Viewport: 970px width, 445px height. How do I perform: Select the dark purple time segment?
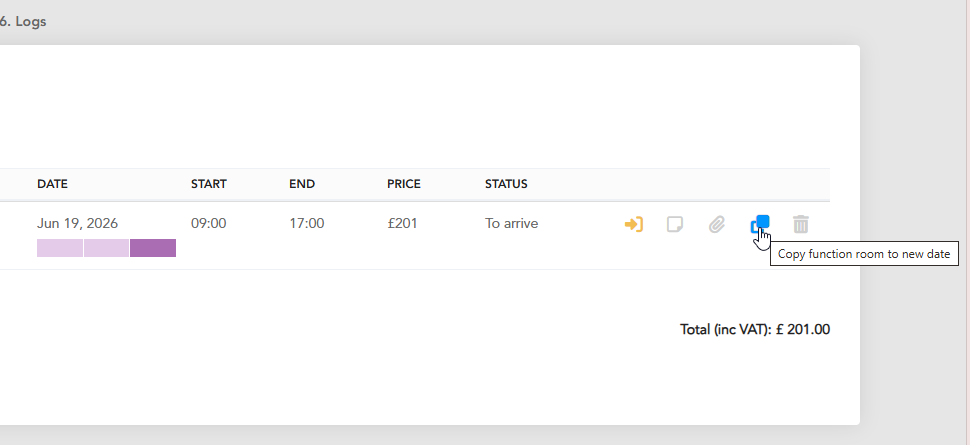point(153,248)
